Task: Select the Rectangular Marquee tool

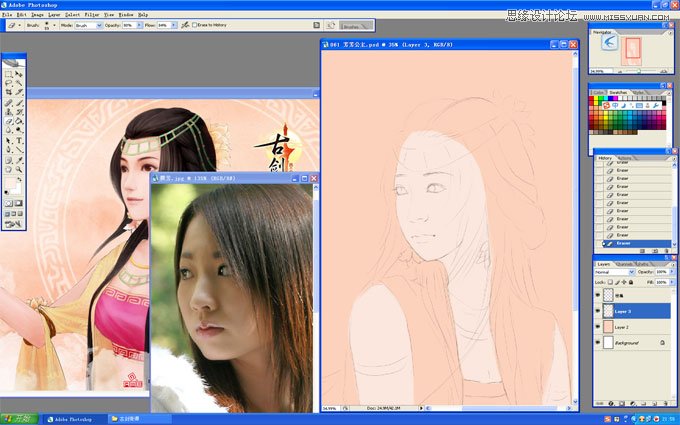Action: pos(8,74)
